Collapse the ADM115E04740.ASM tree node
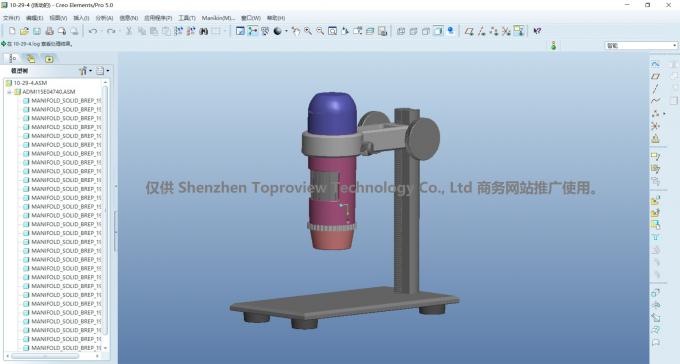 pyautogui.click(x=9, y=92)
